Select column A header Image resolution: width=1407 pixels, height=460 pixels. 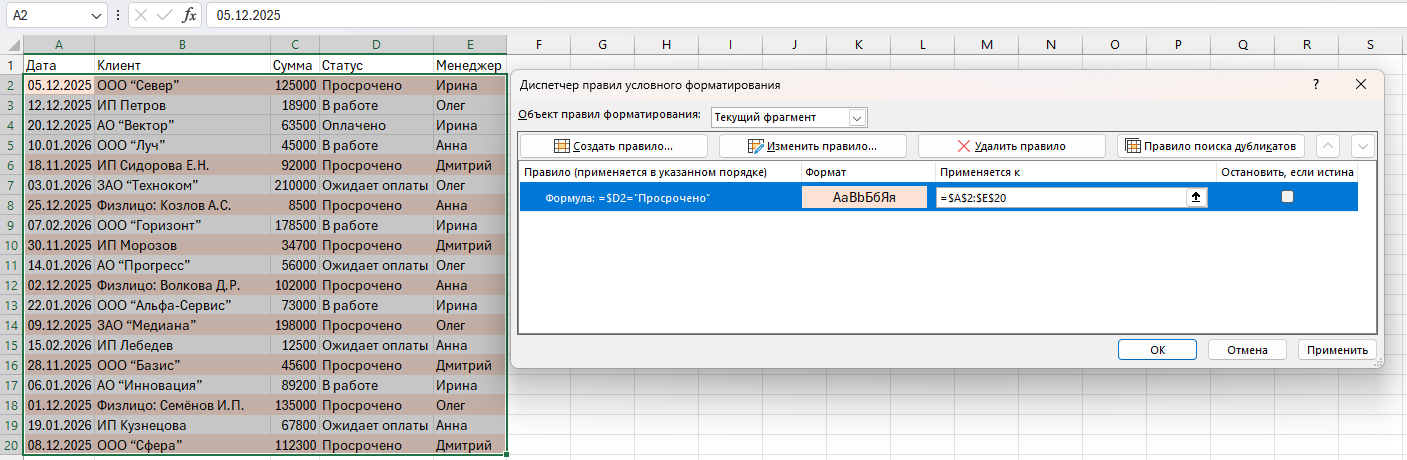[59, 45]
